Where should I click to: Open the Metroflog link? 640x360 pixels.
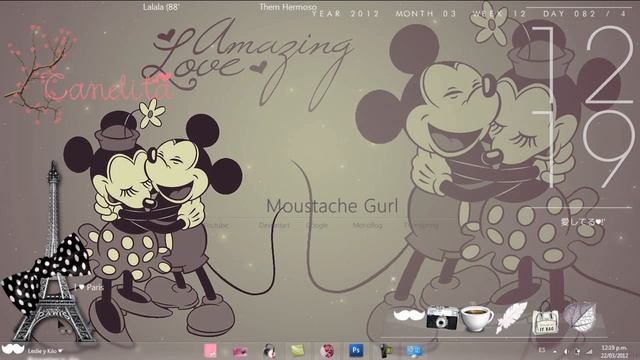click(x=367, y=225)
